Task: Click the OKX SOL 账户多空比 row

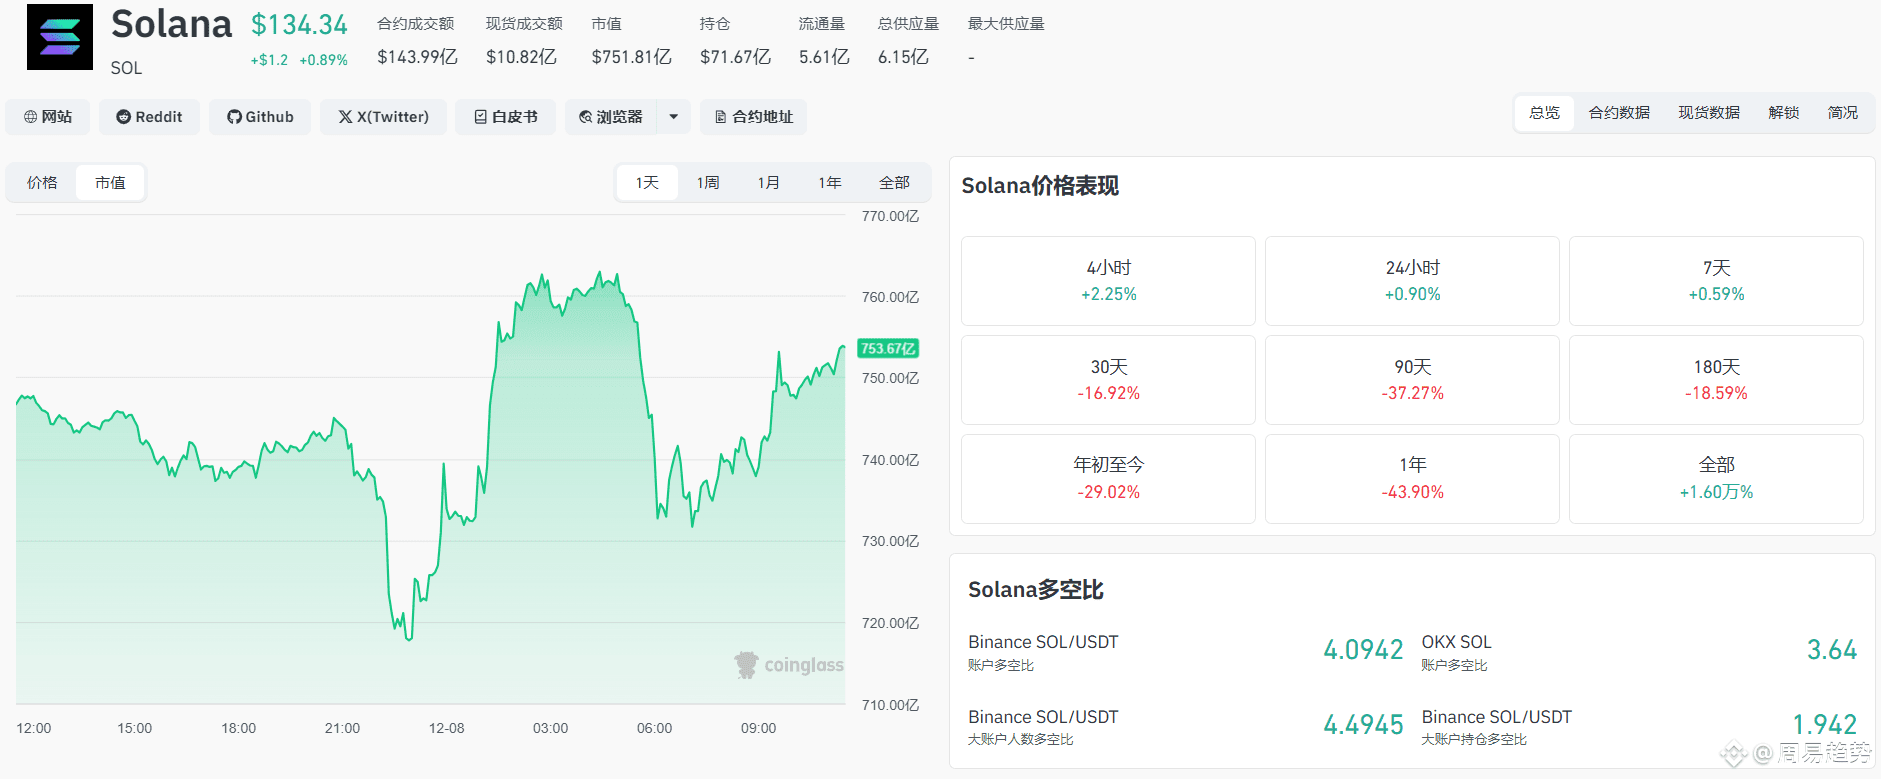Action: pyautogui.click(x=1639, y=651)
